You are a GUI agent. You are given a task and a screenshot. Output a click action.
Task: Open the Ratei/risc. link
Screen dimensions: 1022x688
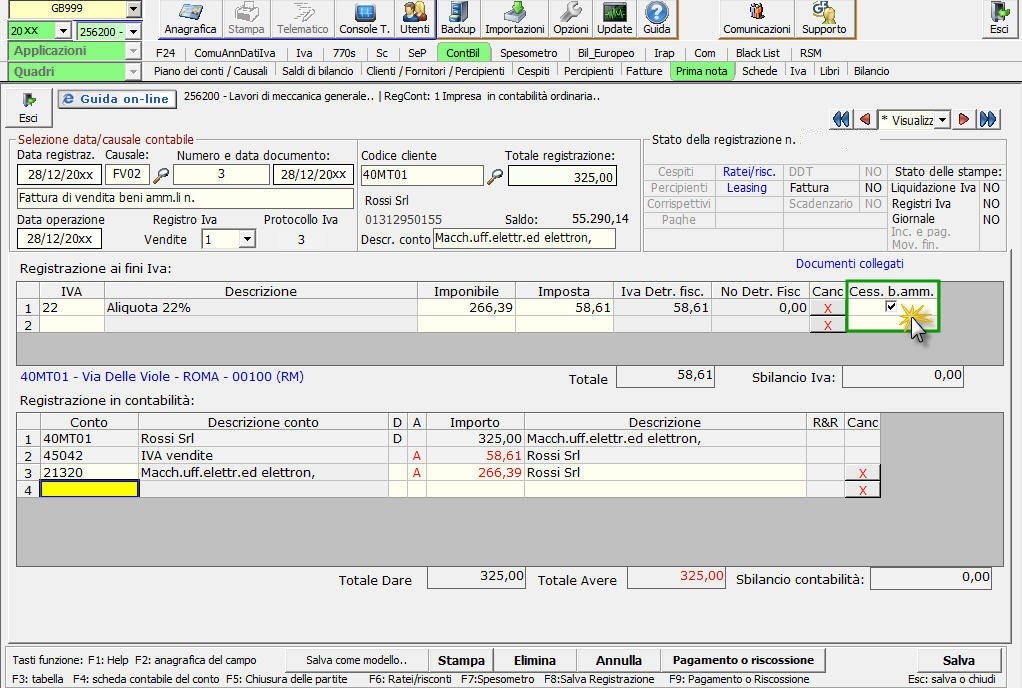point(749,172)
